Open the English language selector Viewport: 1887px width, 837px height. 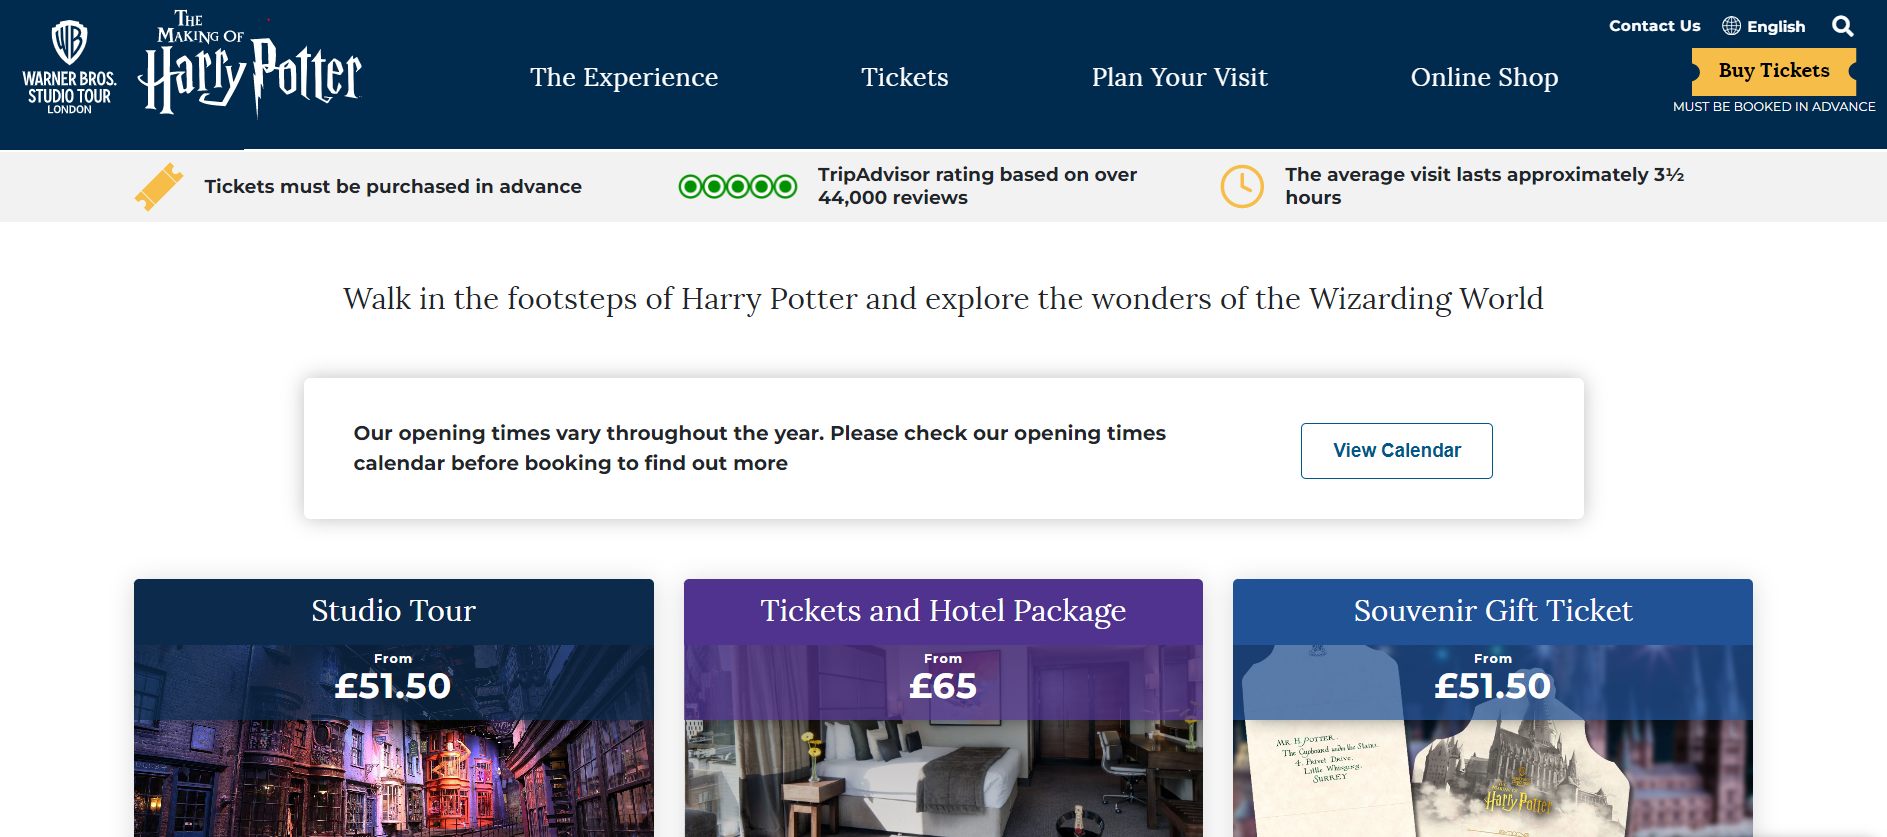(1775, 27)
